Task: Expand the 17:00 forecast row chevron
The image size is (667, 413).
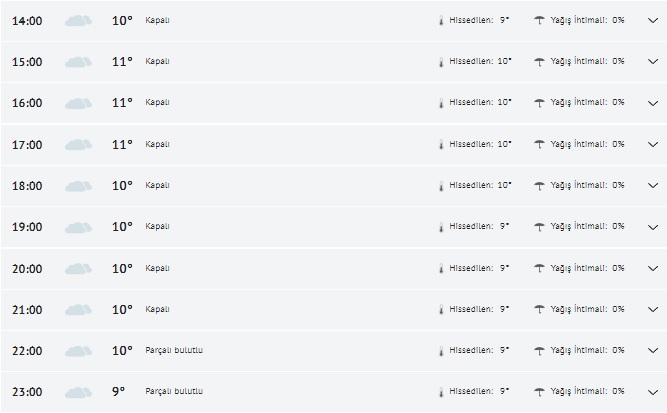Action: (x=653, y=145)
